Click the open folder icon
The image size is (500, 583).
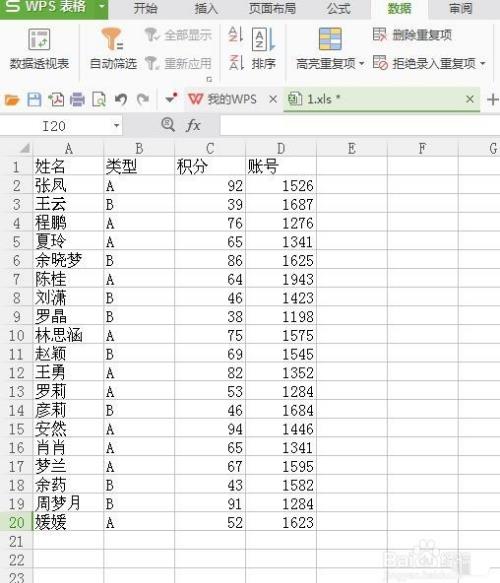[x=12, y=100]
